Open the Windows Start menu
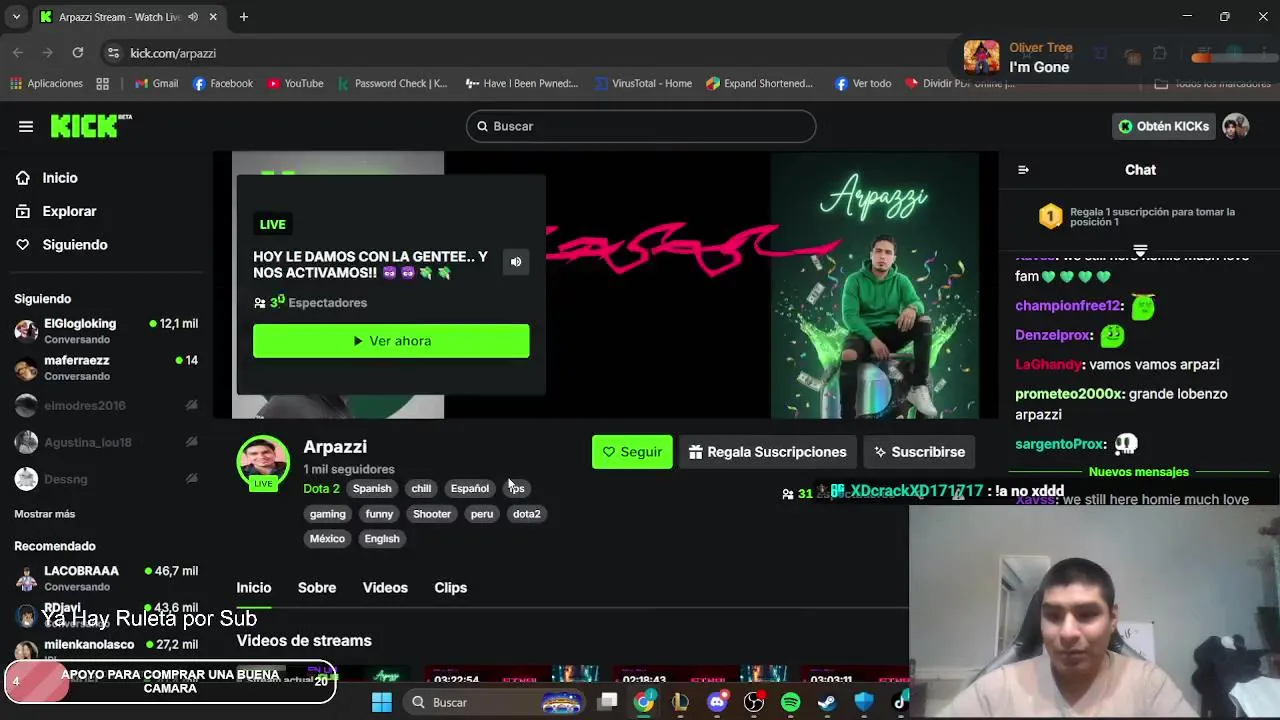 click(382, 703)
